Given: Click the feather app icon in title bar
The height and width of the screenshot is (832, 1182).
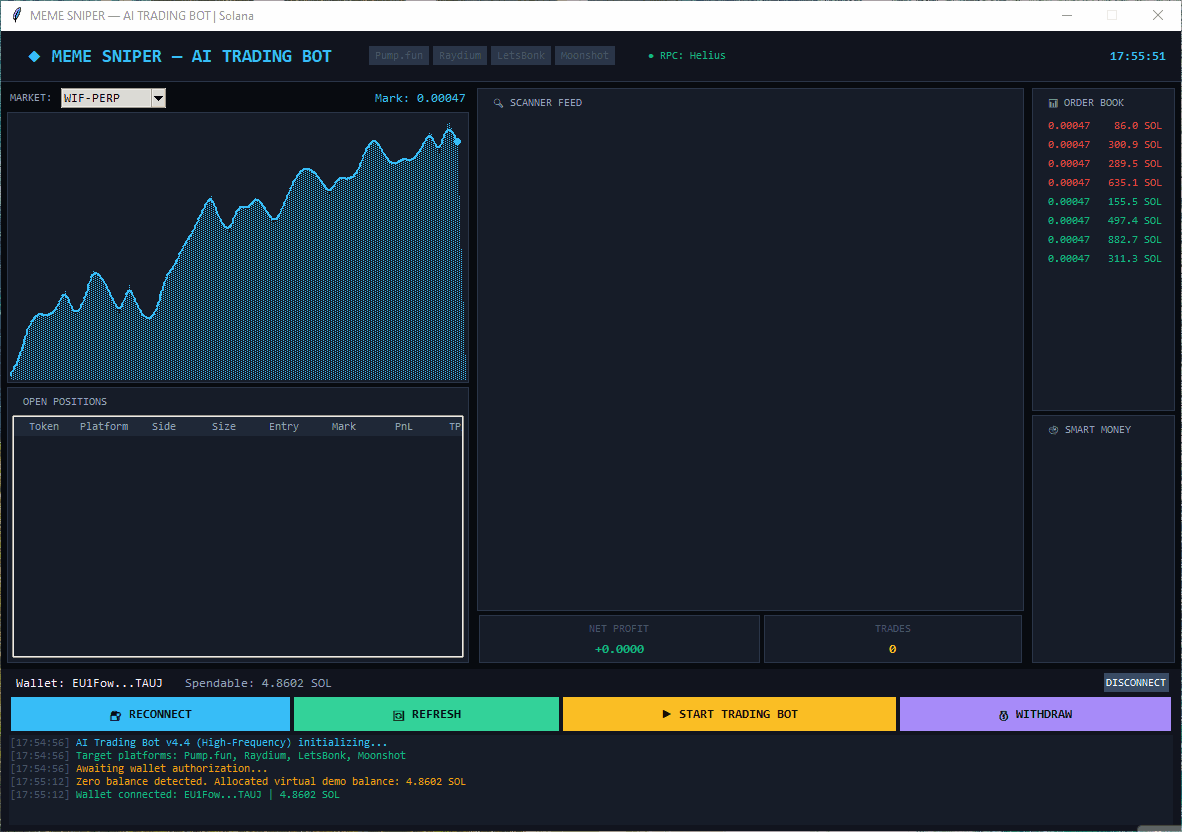Looking at the screenshot, I should [17, 15].
